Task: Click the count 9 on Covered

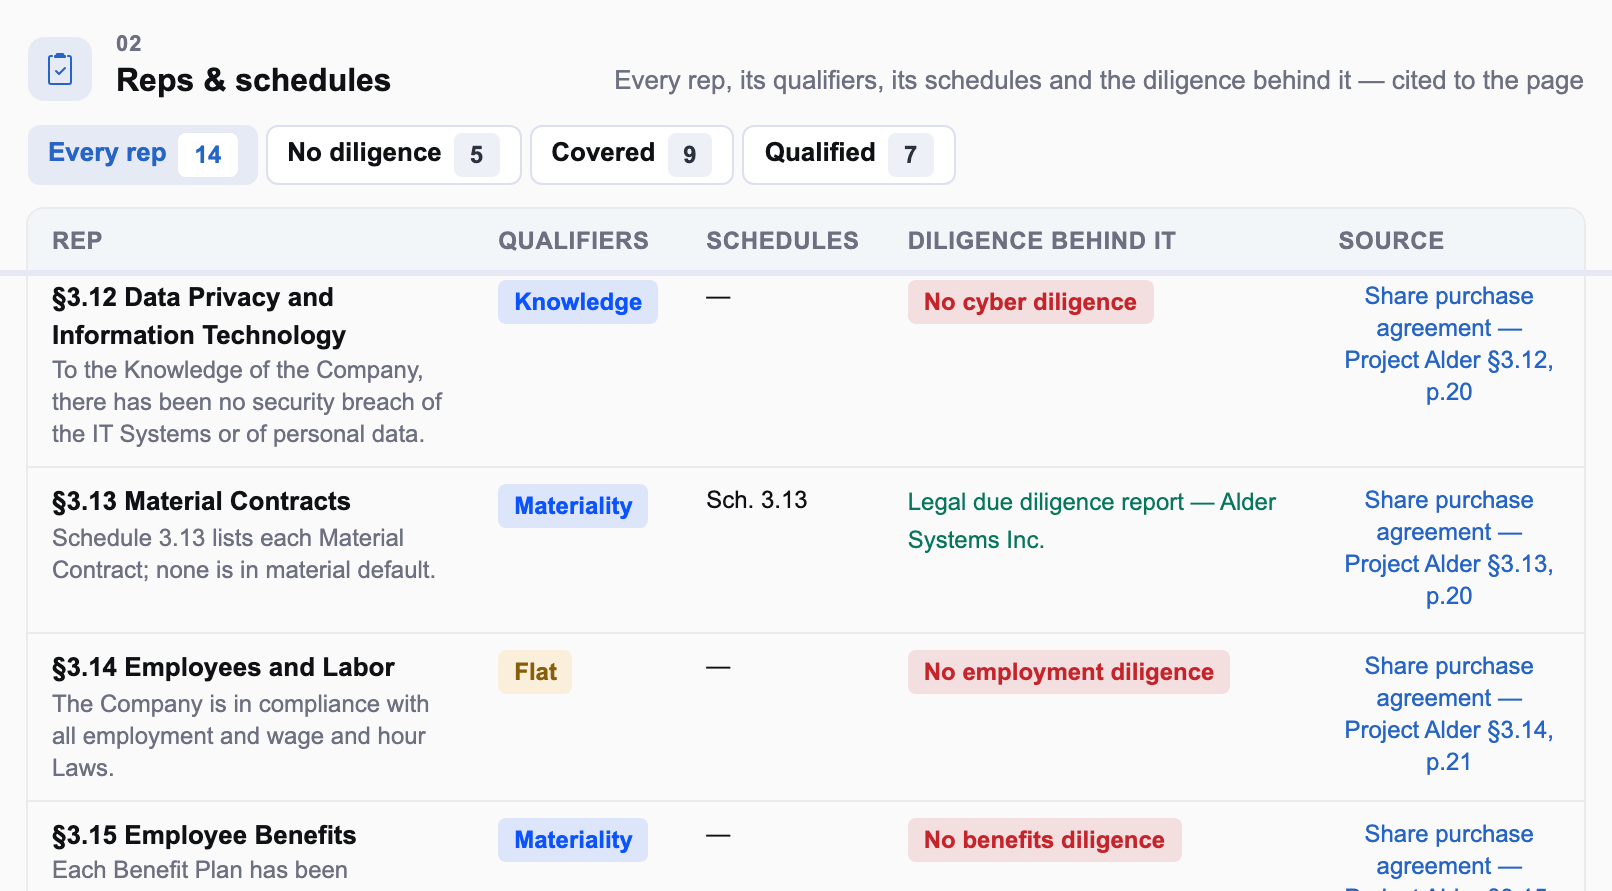Action: (x=690, y=155)
